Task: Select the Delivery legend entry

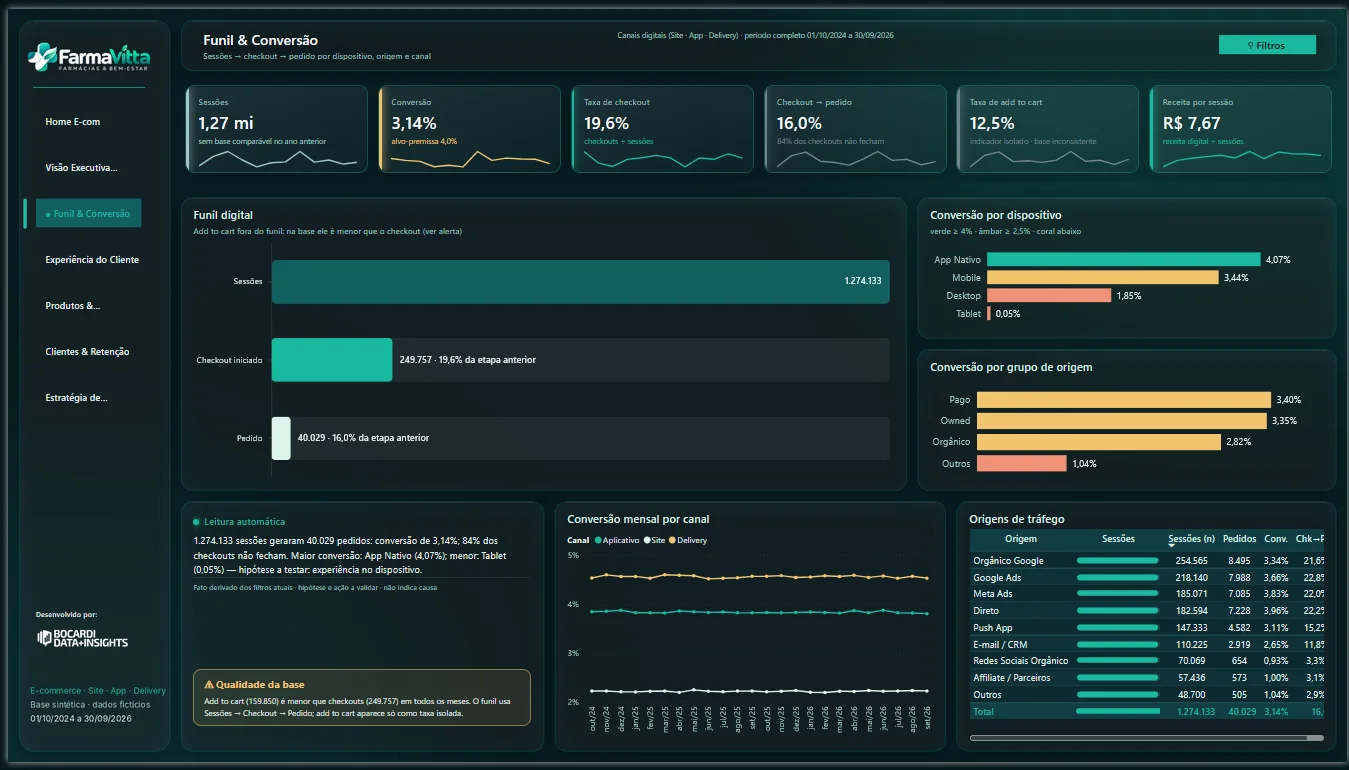Action: 688,540
